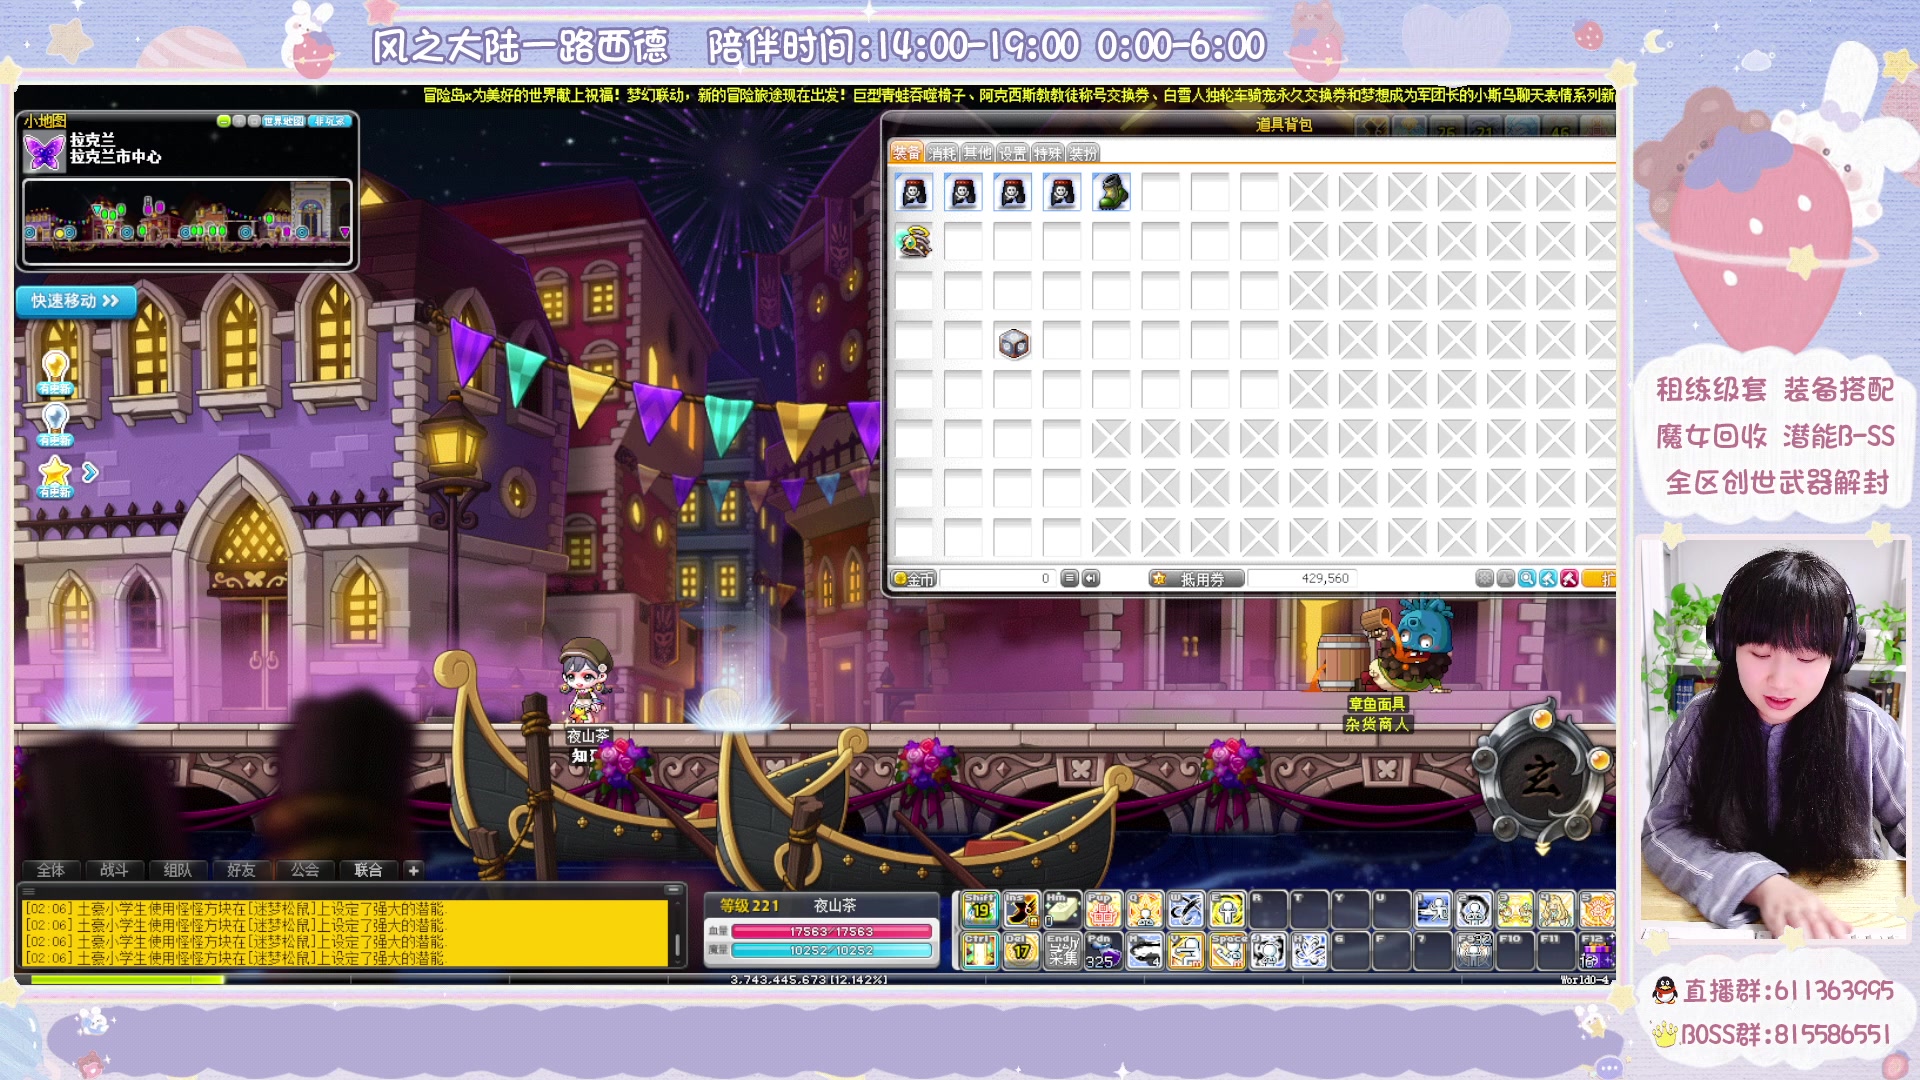This screenshot has height=1080, width=1920.
Task: Click the blue magnifier icon in inventory footer
Action: click(1527, 578)
